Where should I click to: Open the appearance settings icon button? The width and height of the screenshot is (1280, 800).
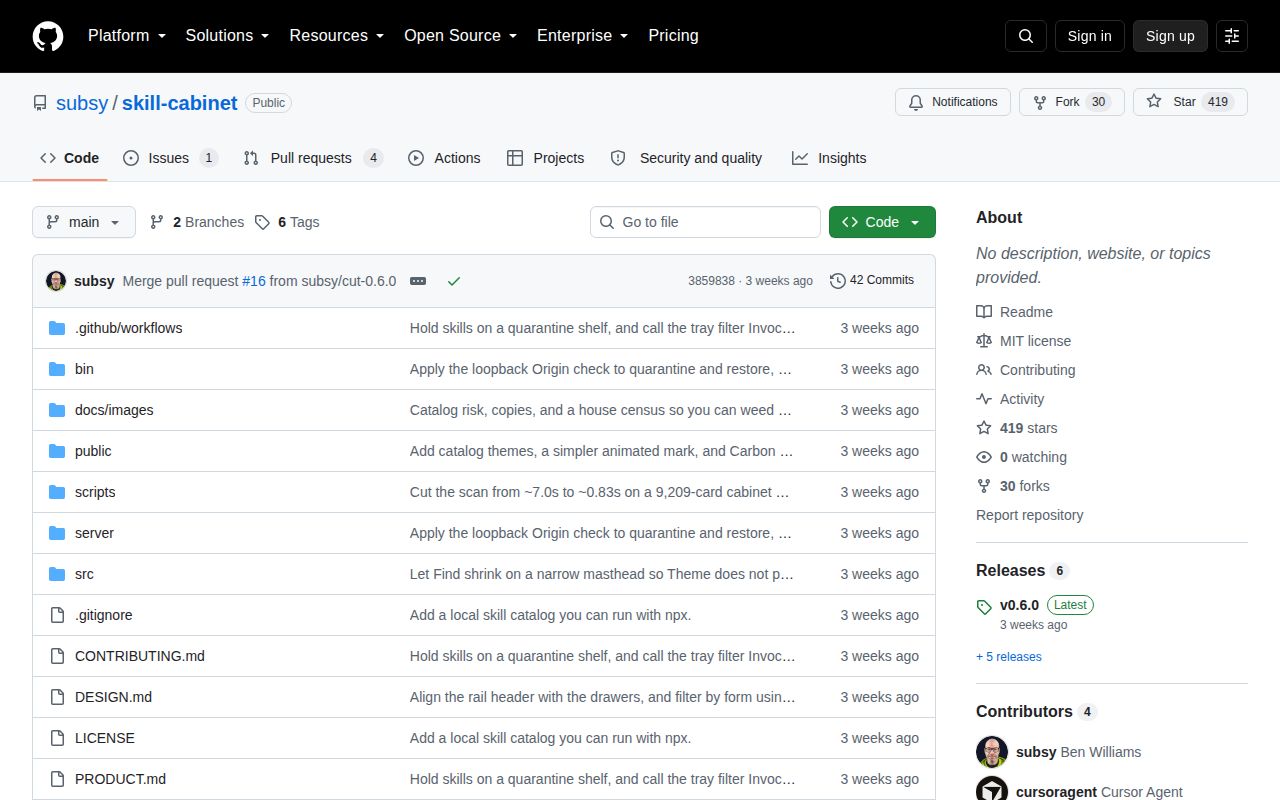[x=1232, y=36]
